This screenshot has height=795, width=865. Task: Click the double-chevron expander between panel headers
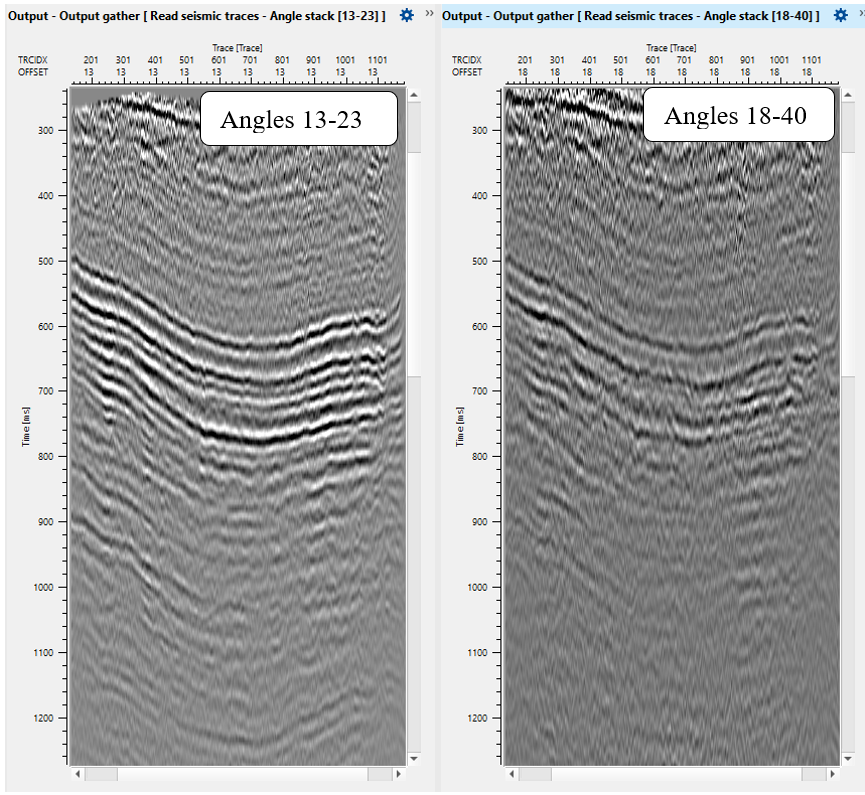click(x=429, y=13)
